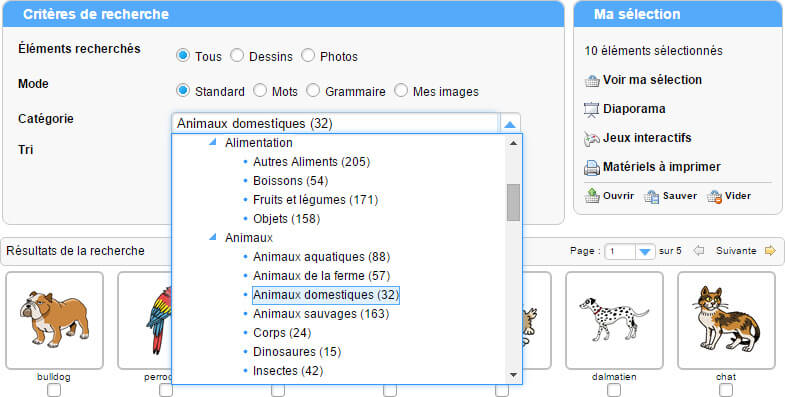Click the grey previous page arrow
Image resolution: width=785 pixels, height=397 pixels.
pos(698,251)
